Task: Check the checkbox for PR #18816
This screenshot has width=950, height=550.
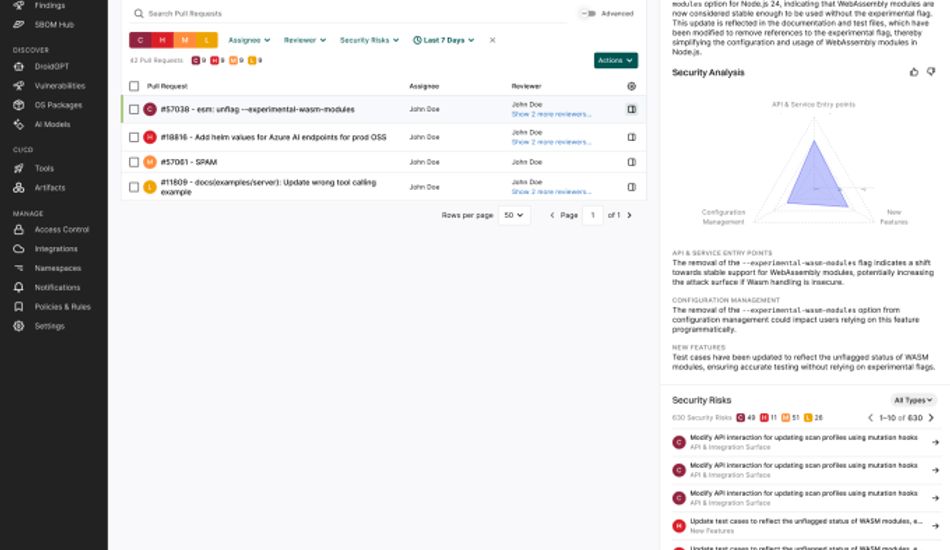Action: (134, 138)
